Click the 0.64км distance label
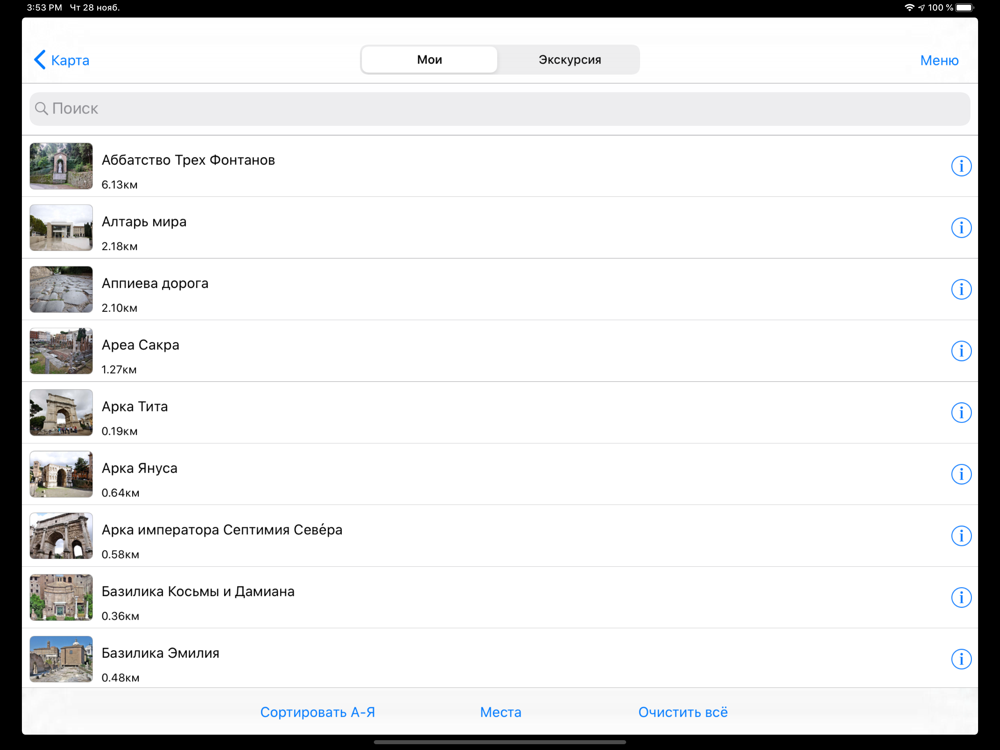Screen dimensions: 1000x750 coord(121,493)
